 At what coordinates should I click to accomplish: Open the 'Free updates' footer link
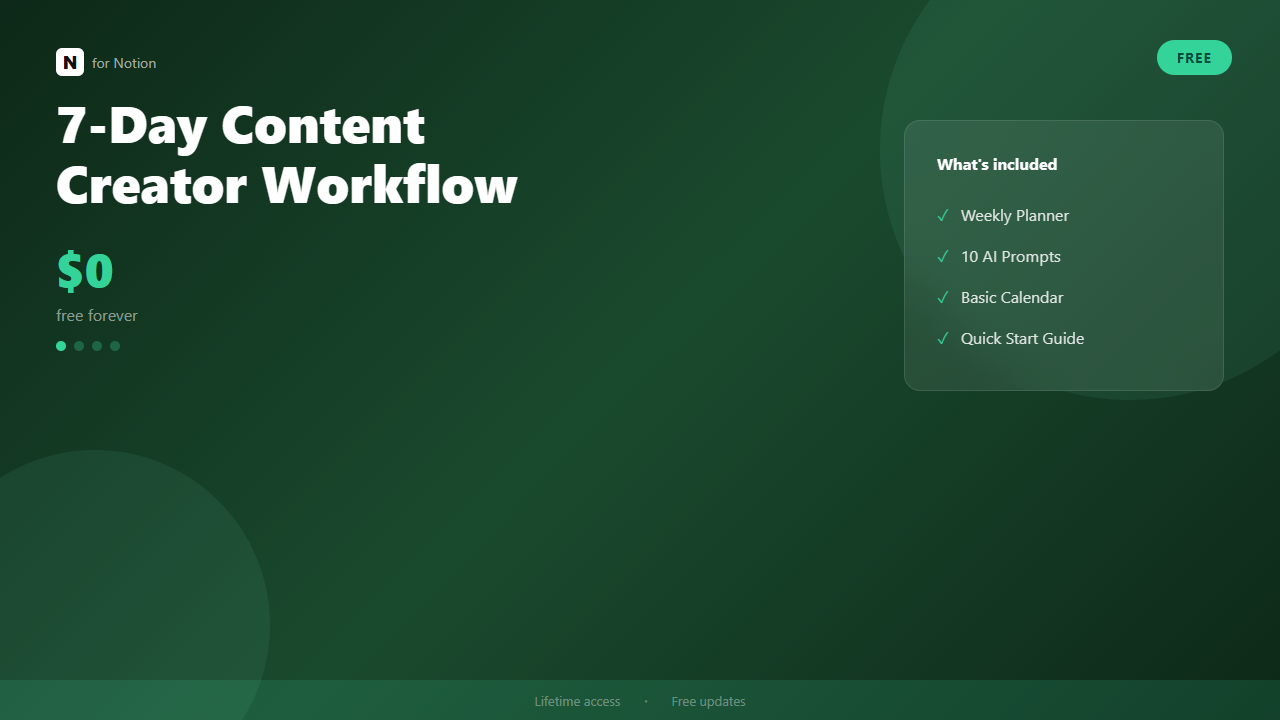point(708,701)
